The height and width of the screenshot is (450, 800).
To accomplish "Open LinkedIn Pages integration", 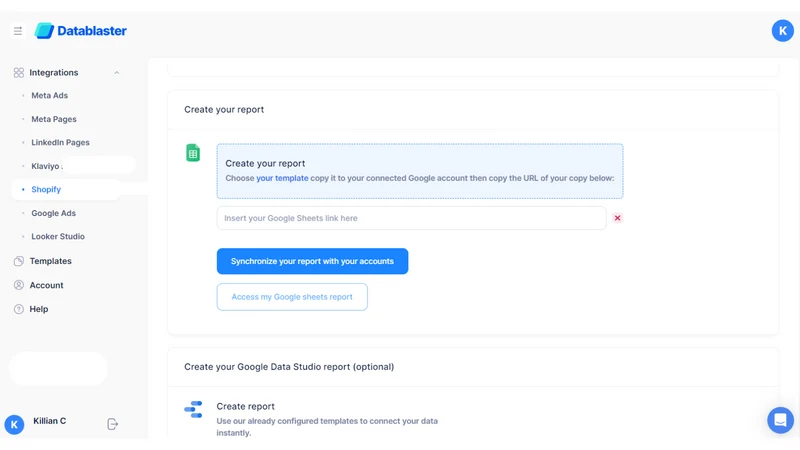I will pos(60,142).
